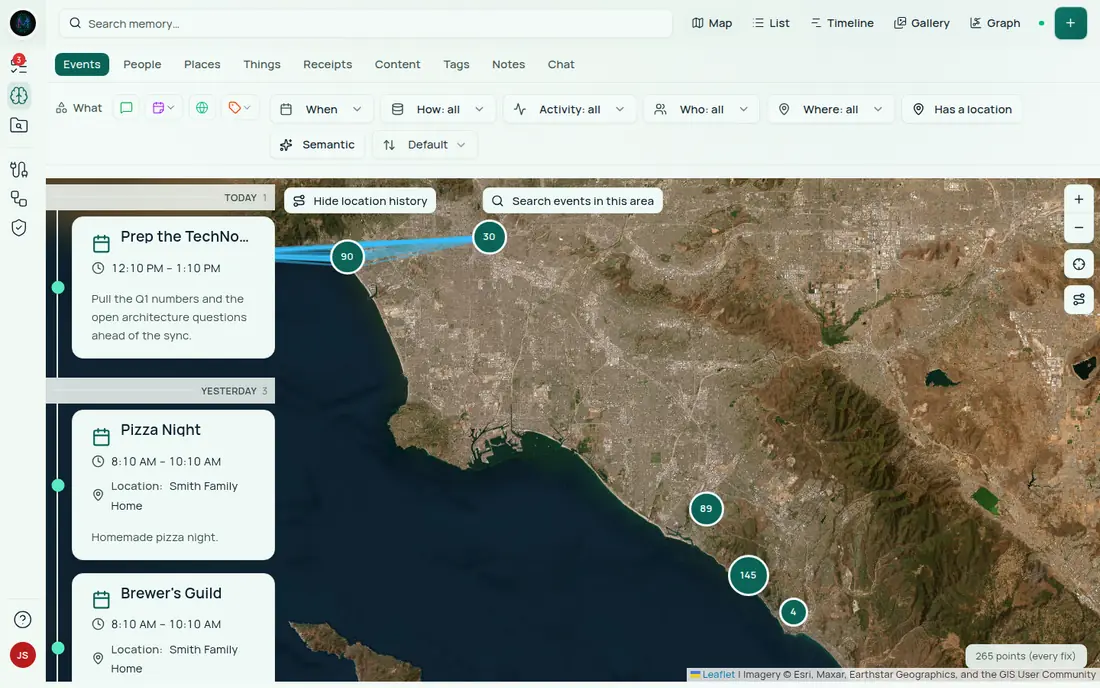Click Search events in this area
The height and width of the screenshot is (688, 1100).
point(572,201)
